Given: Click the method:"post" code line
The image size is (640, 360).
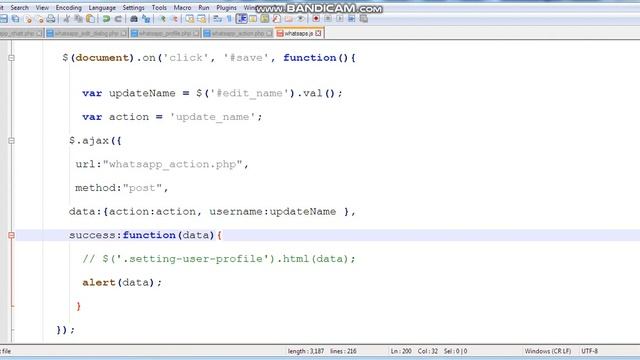Looking at the screenshot, I should click(x=122, y=188).
